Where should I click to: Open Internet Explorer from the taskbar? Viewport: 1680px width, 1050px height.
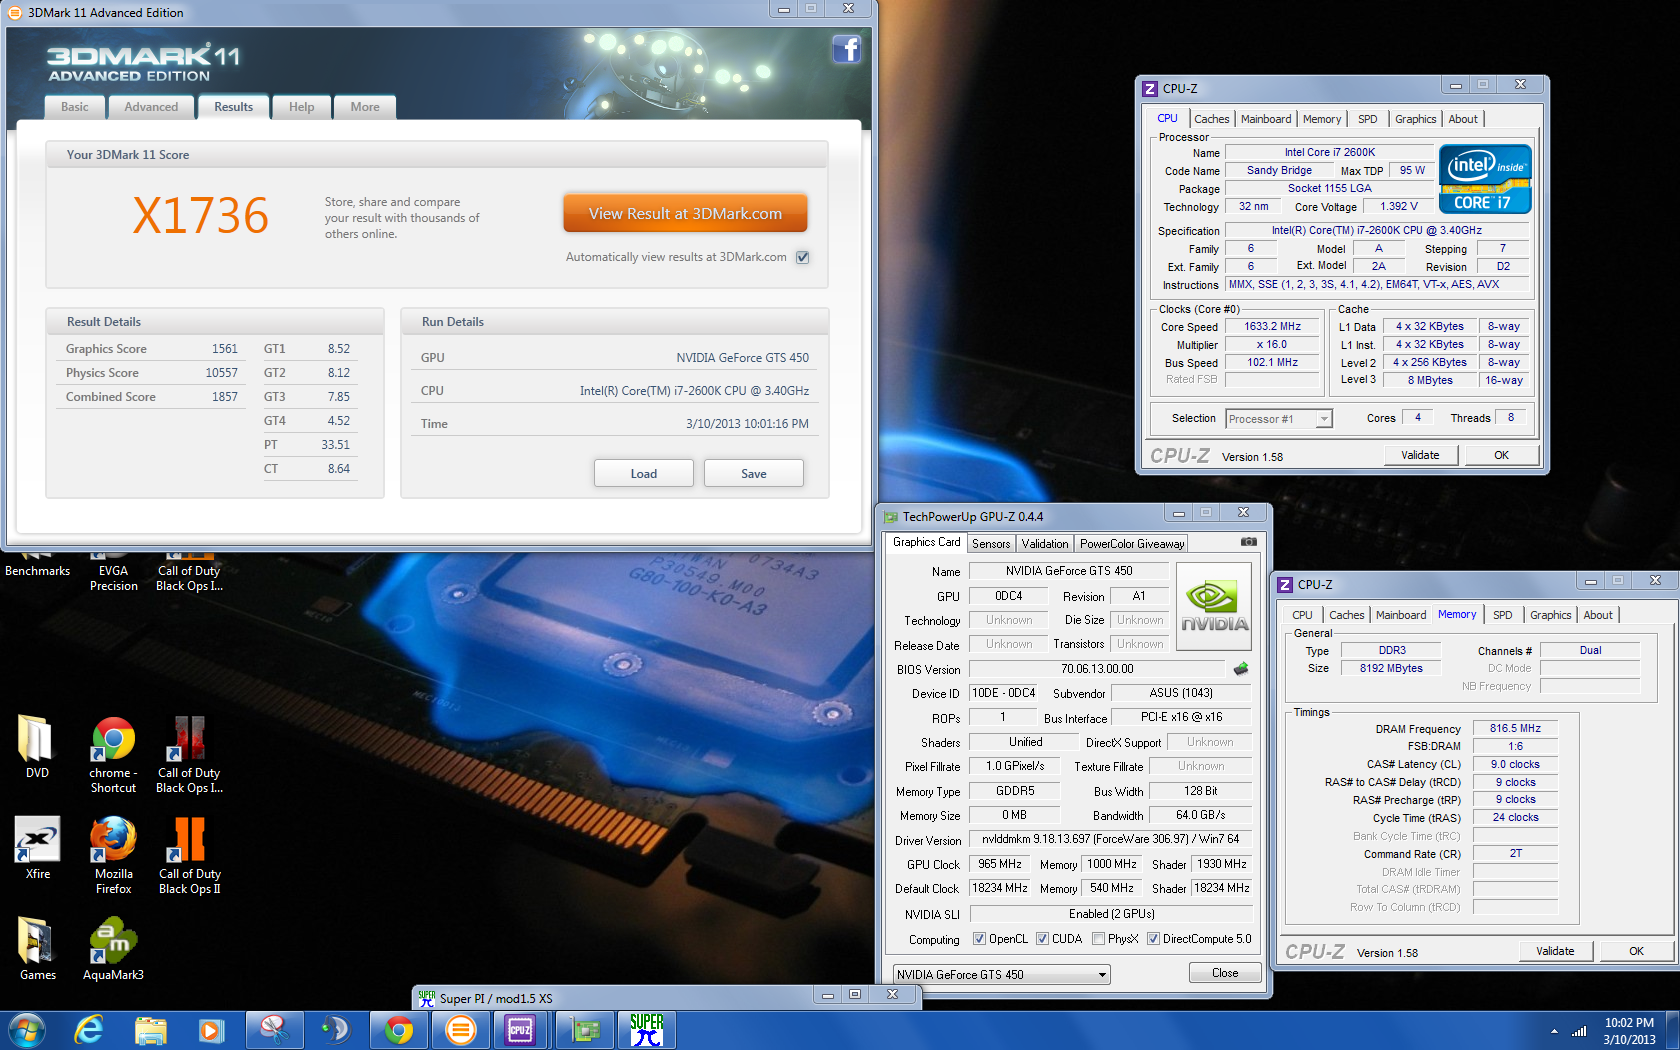[x=89, y=1030]
